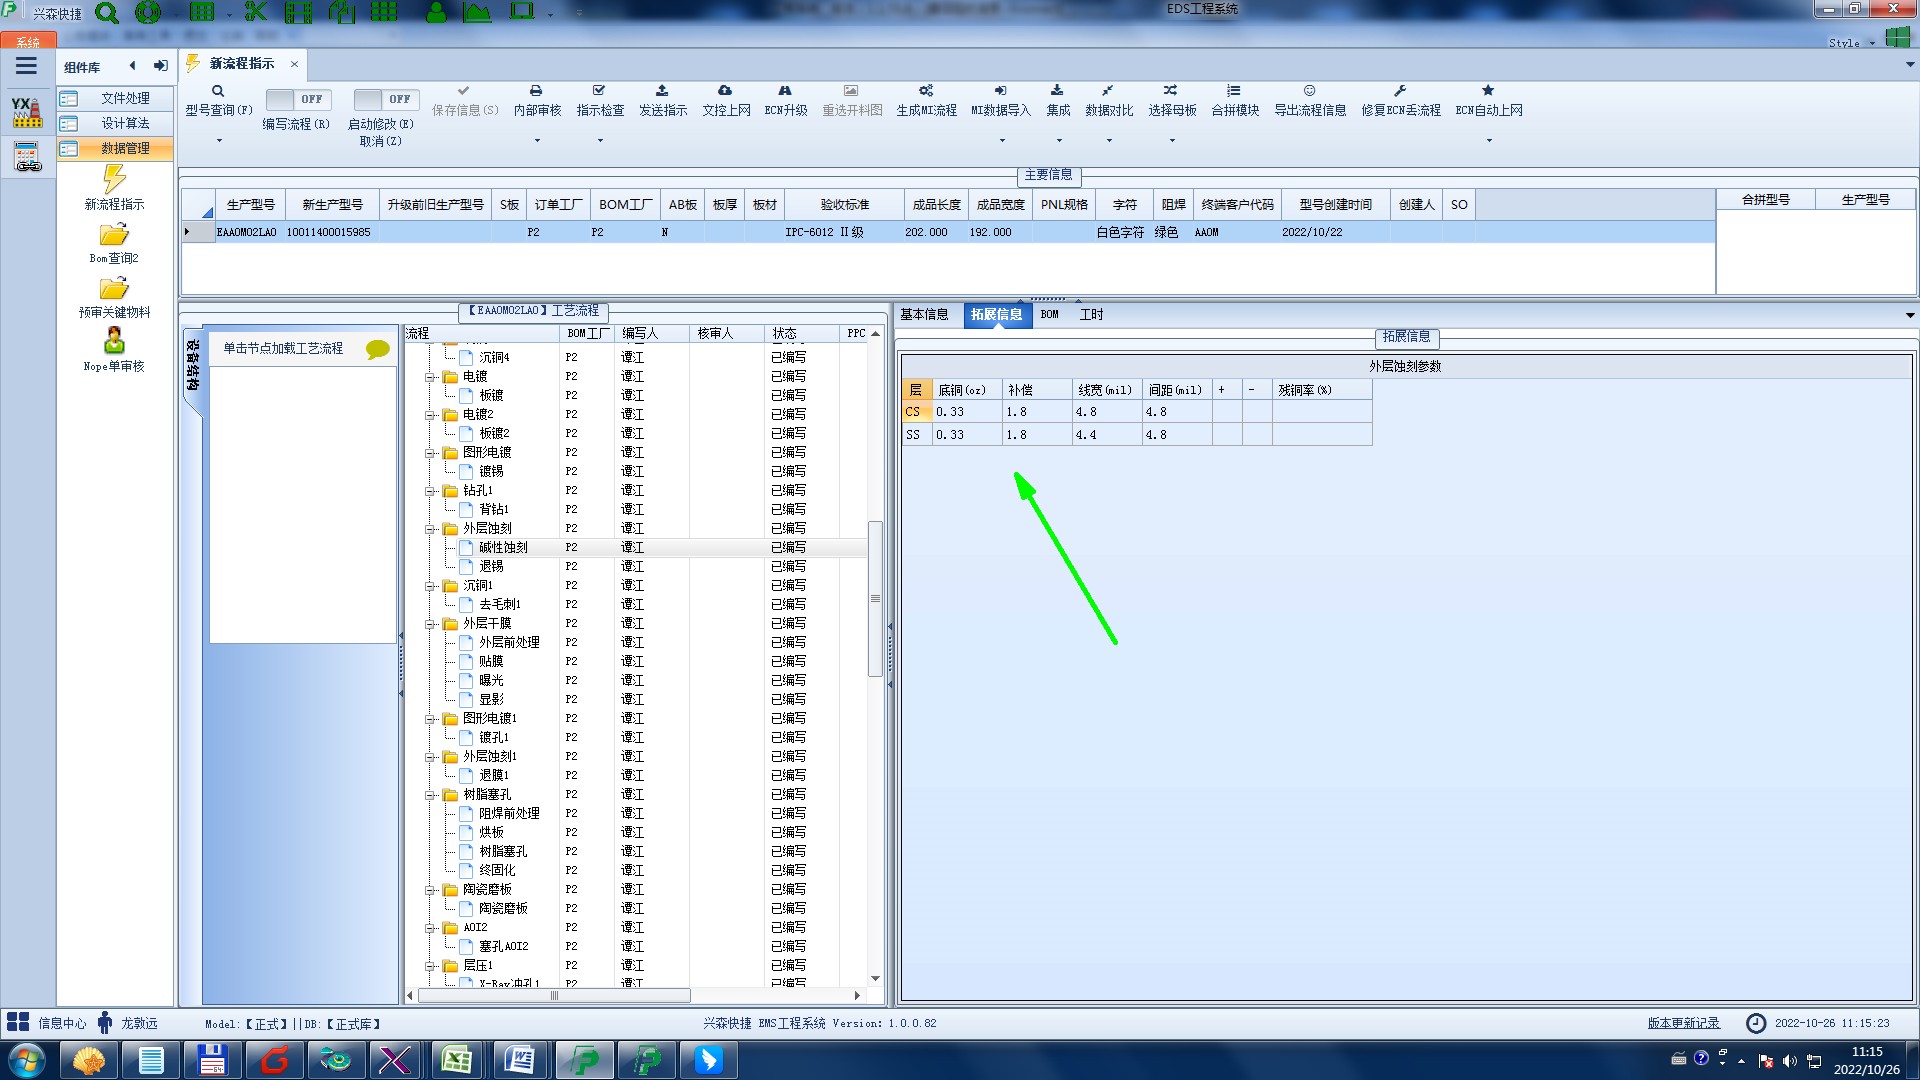Screen dimensions: 1920x1080
Task: Open Excel from the Windows taskbar
Action: tap(457, 1060)
